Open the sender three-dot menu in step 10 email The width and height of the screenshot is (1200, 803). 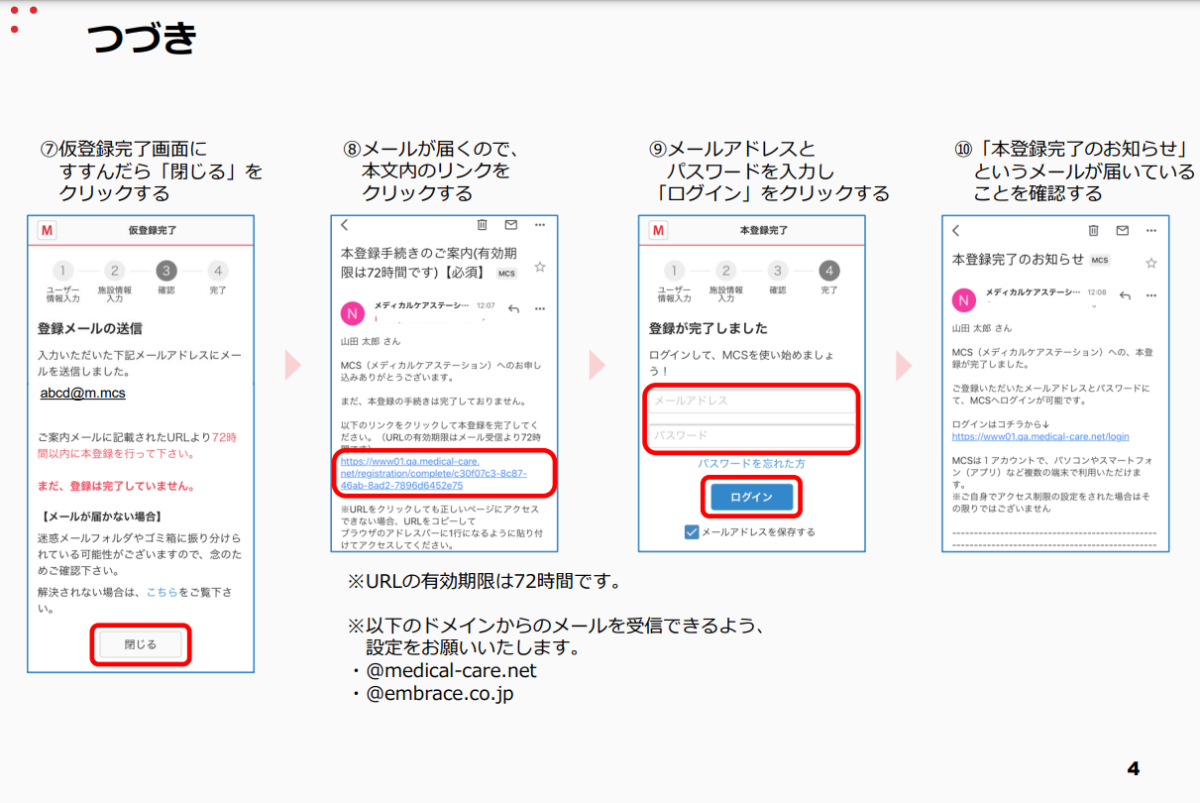point(1151,296)
